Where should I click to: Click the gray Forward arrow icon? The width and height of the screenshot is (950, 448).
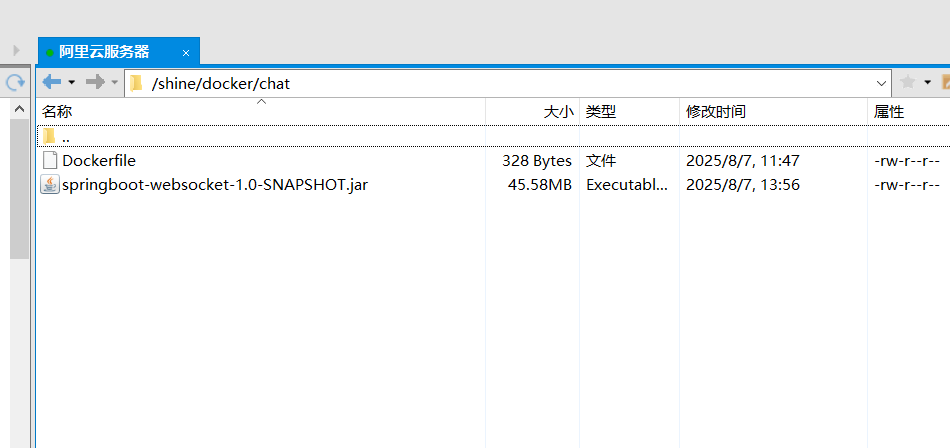point(95,82)
